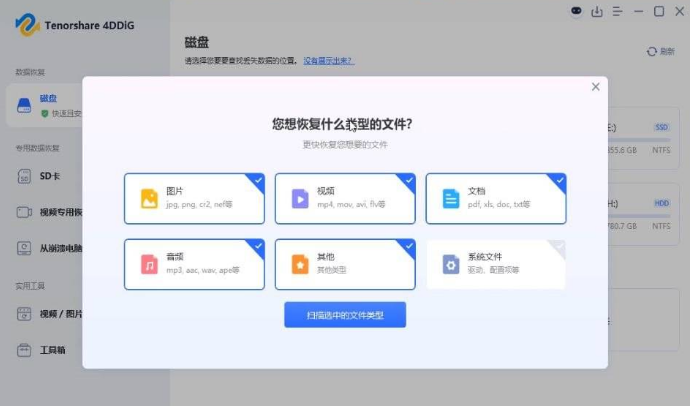Close the file type selection dialog

pos(595,87)
